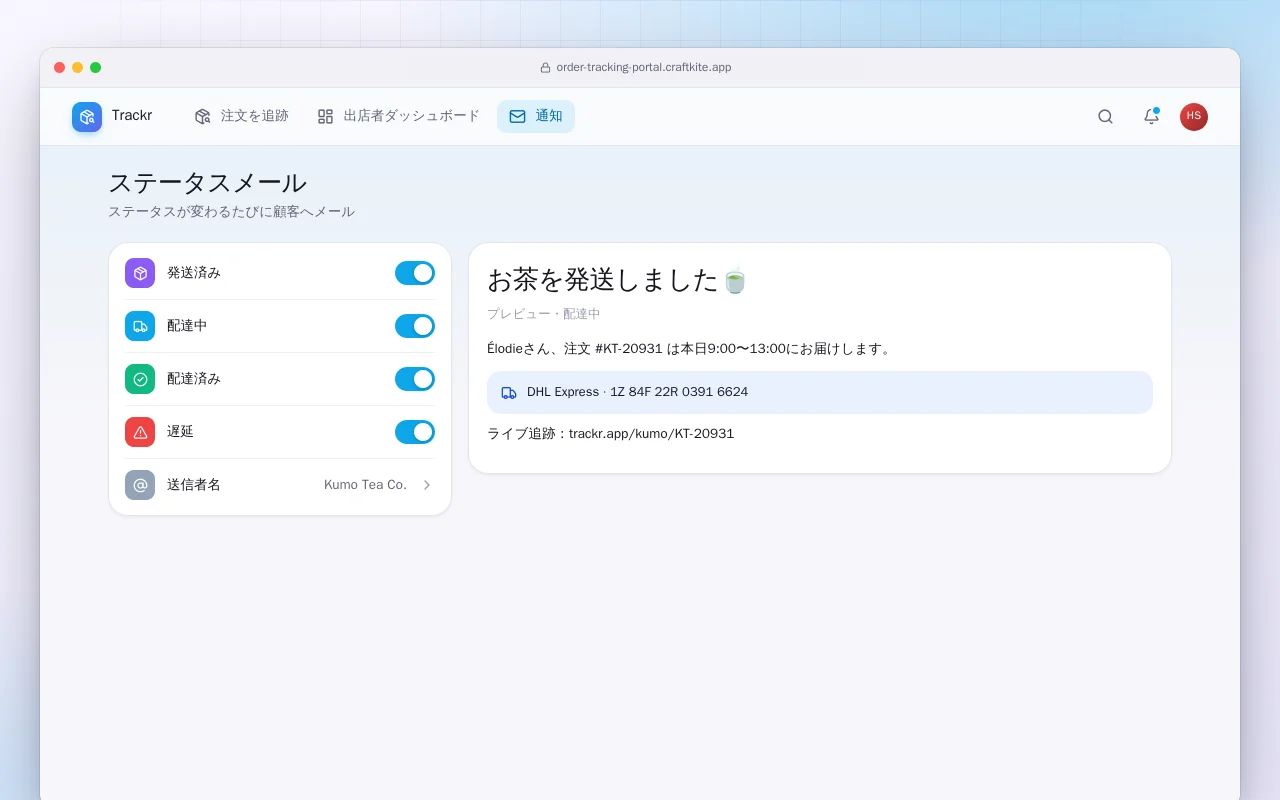Open the trackr.app/kumo/KT-20931 tracking link
The image size is (1280, 800).
coord(651,434)
